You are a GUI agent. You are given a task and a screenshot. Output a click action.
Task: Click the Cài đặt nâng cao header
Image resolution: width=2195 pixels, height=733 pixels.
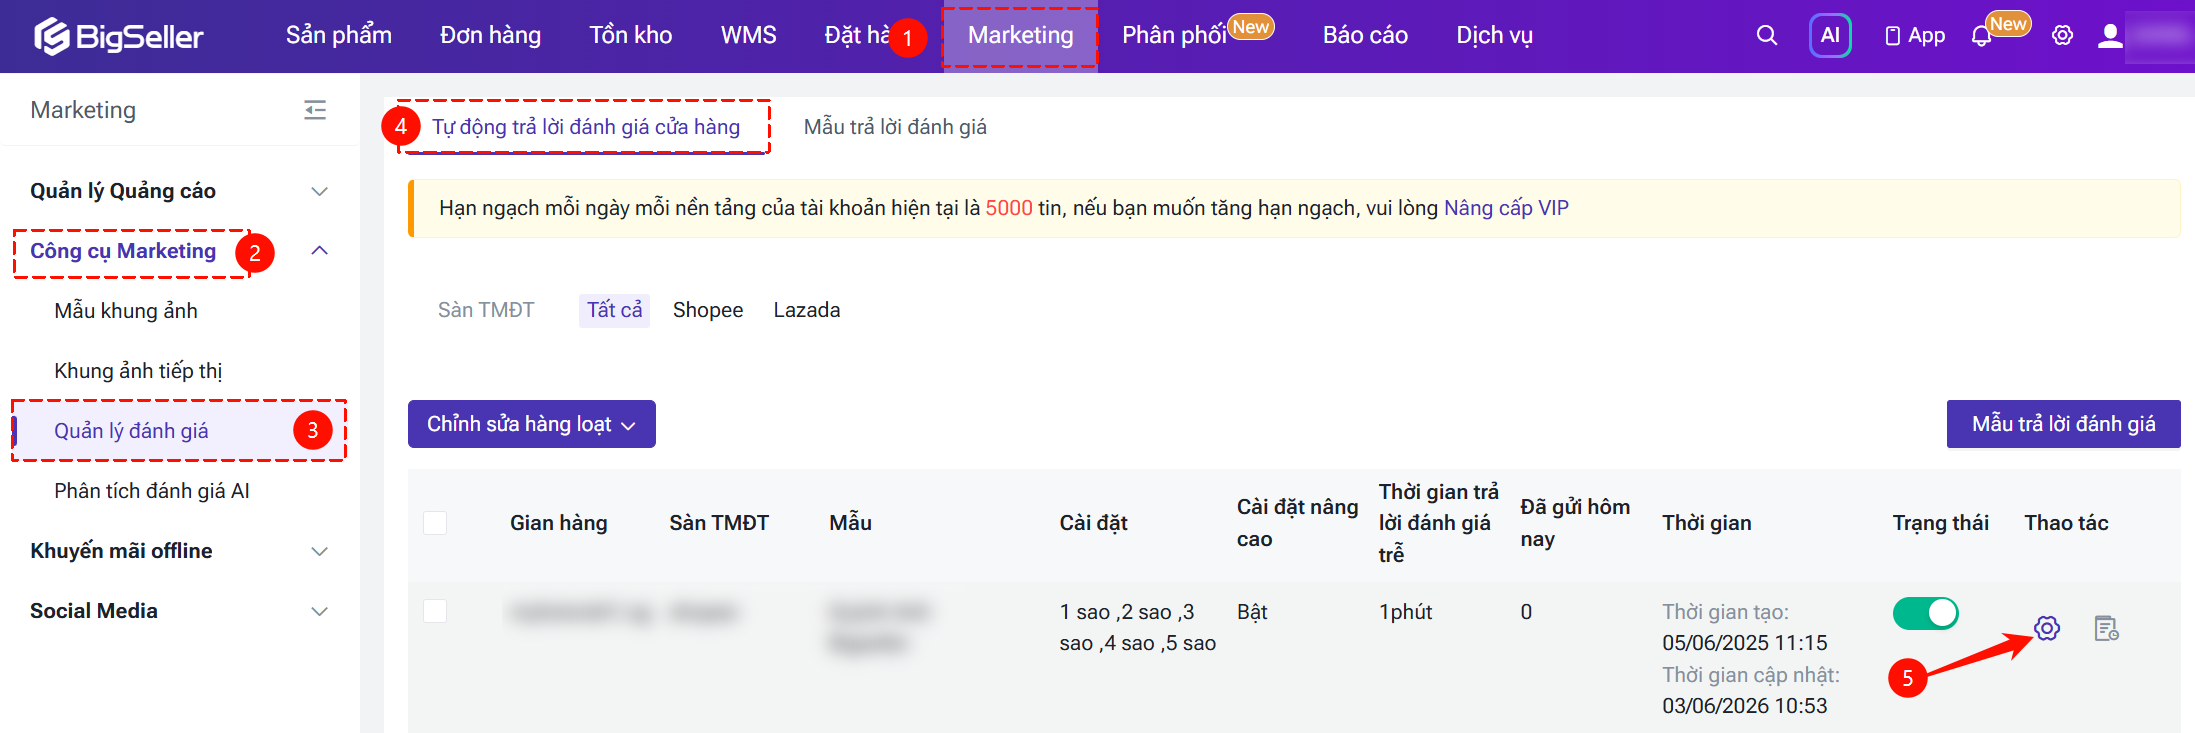(1297, 523)
